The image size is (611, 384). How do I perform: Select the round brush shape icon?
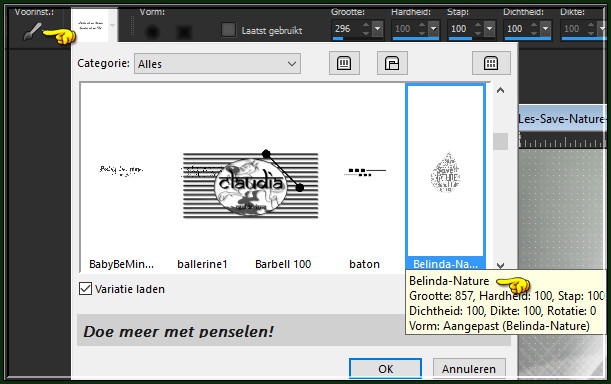point(152,31)
